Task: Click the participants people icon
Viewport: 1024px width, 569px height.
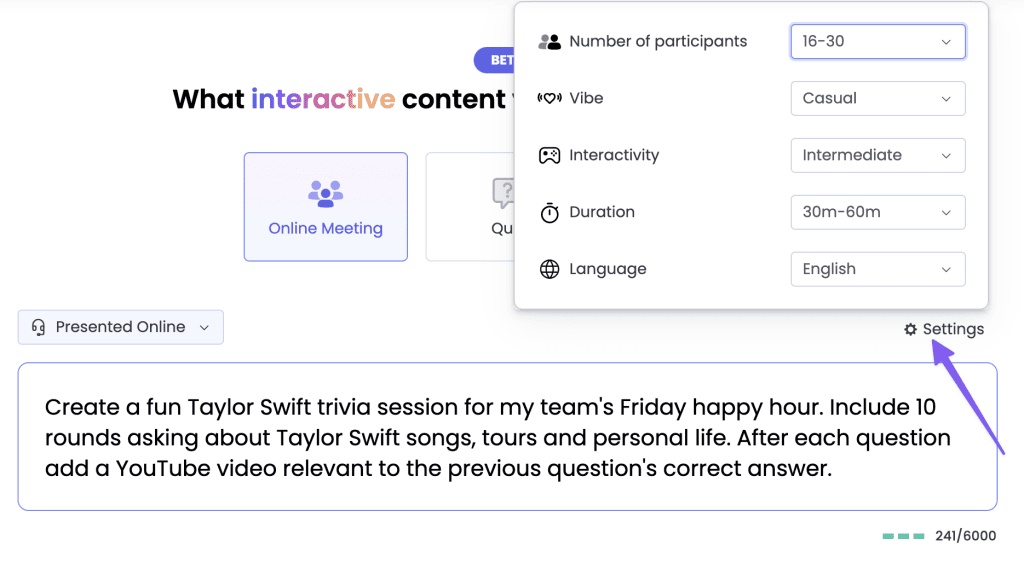Action: (549, 42)
